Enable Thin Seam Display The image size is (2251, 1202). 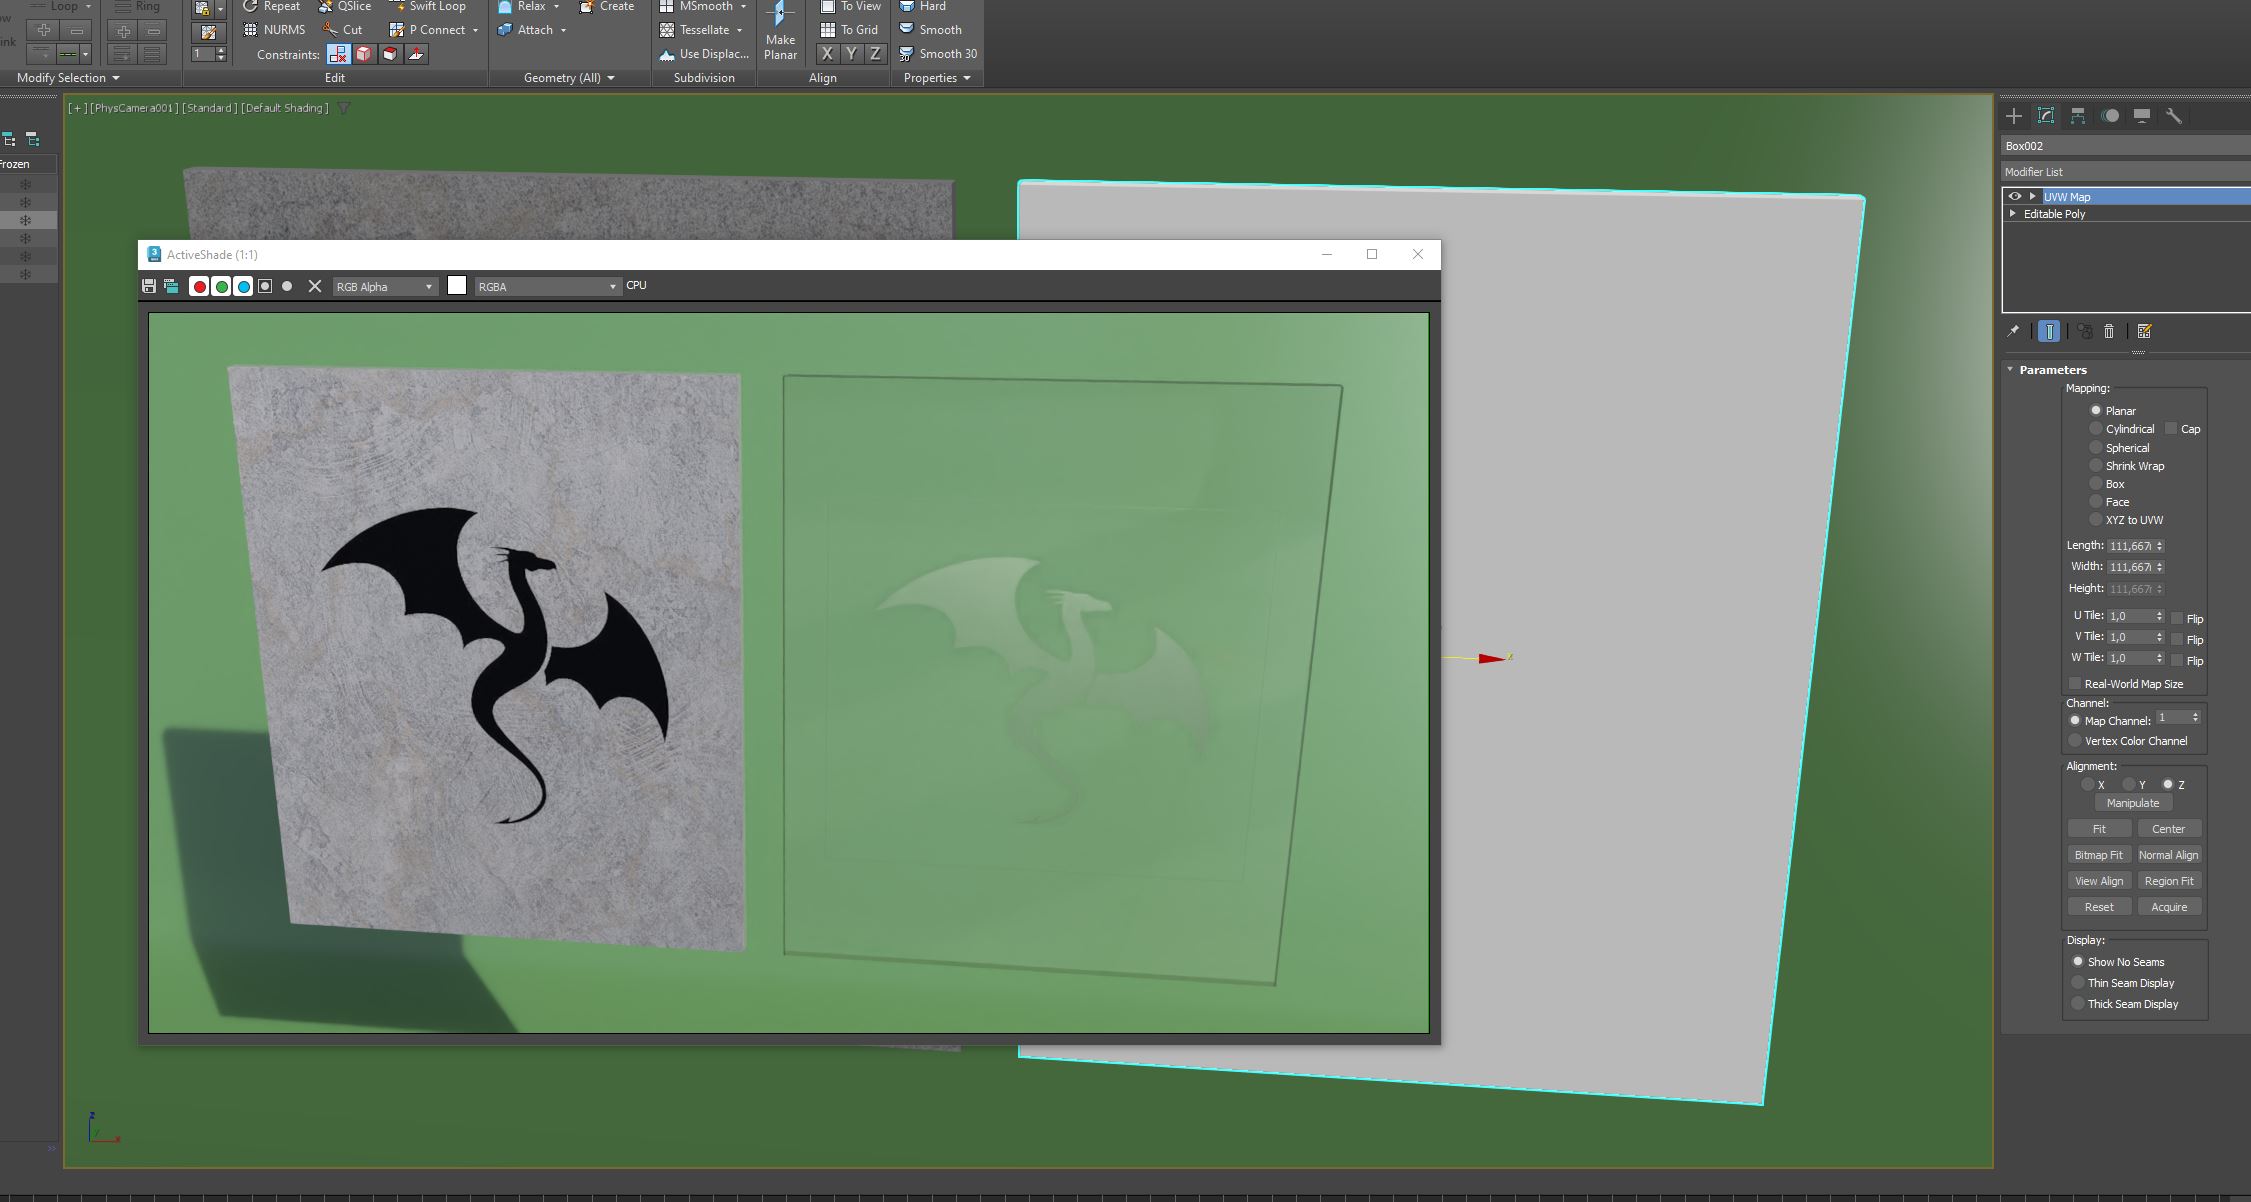click(2078, 982)
